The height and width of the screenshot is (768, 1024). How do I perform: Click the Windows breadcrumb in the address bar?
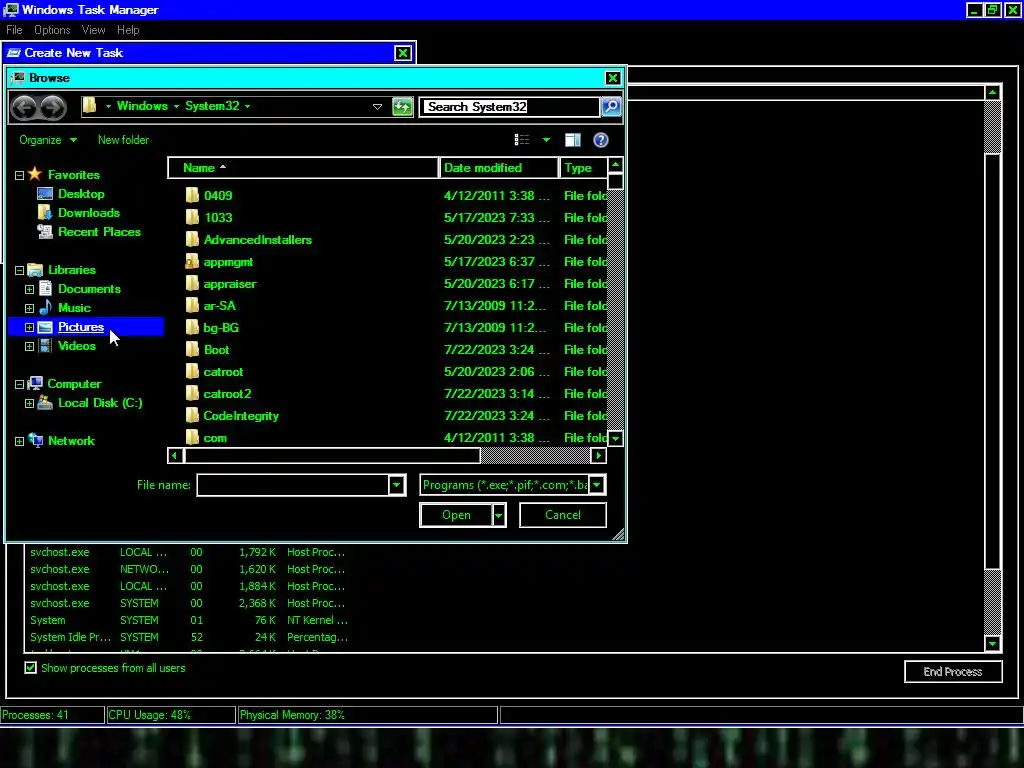(142, 106)
